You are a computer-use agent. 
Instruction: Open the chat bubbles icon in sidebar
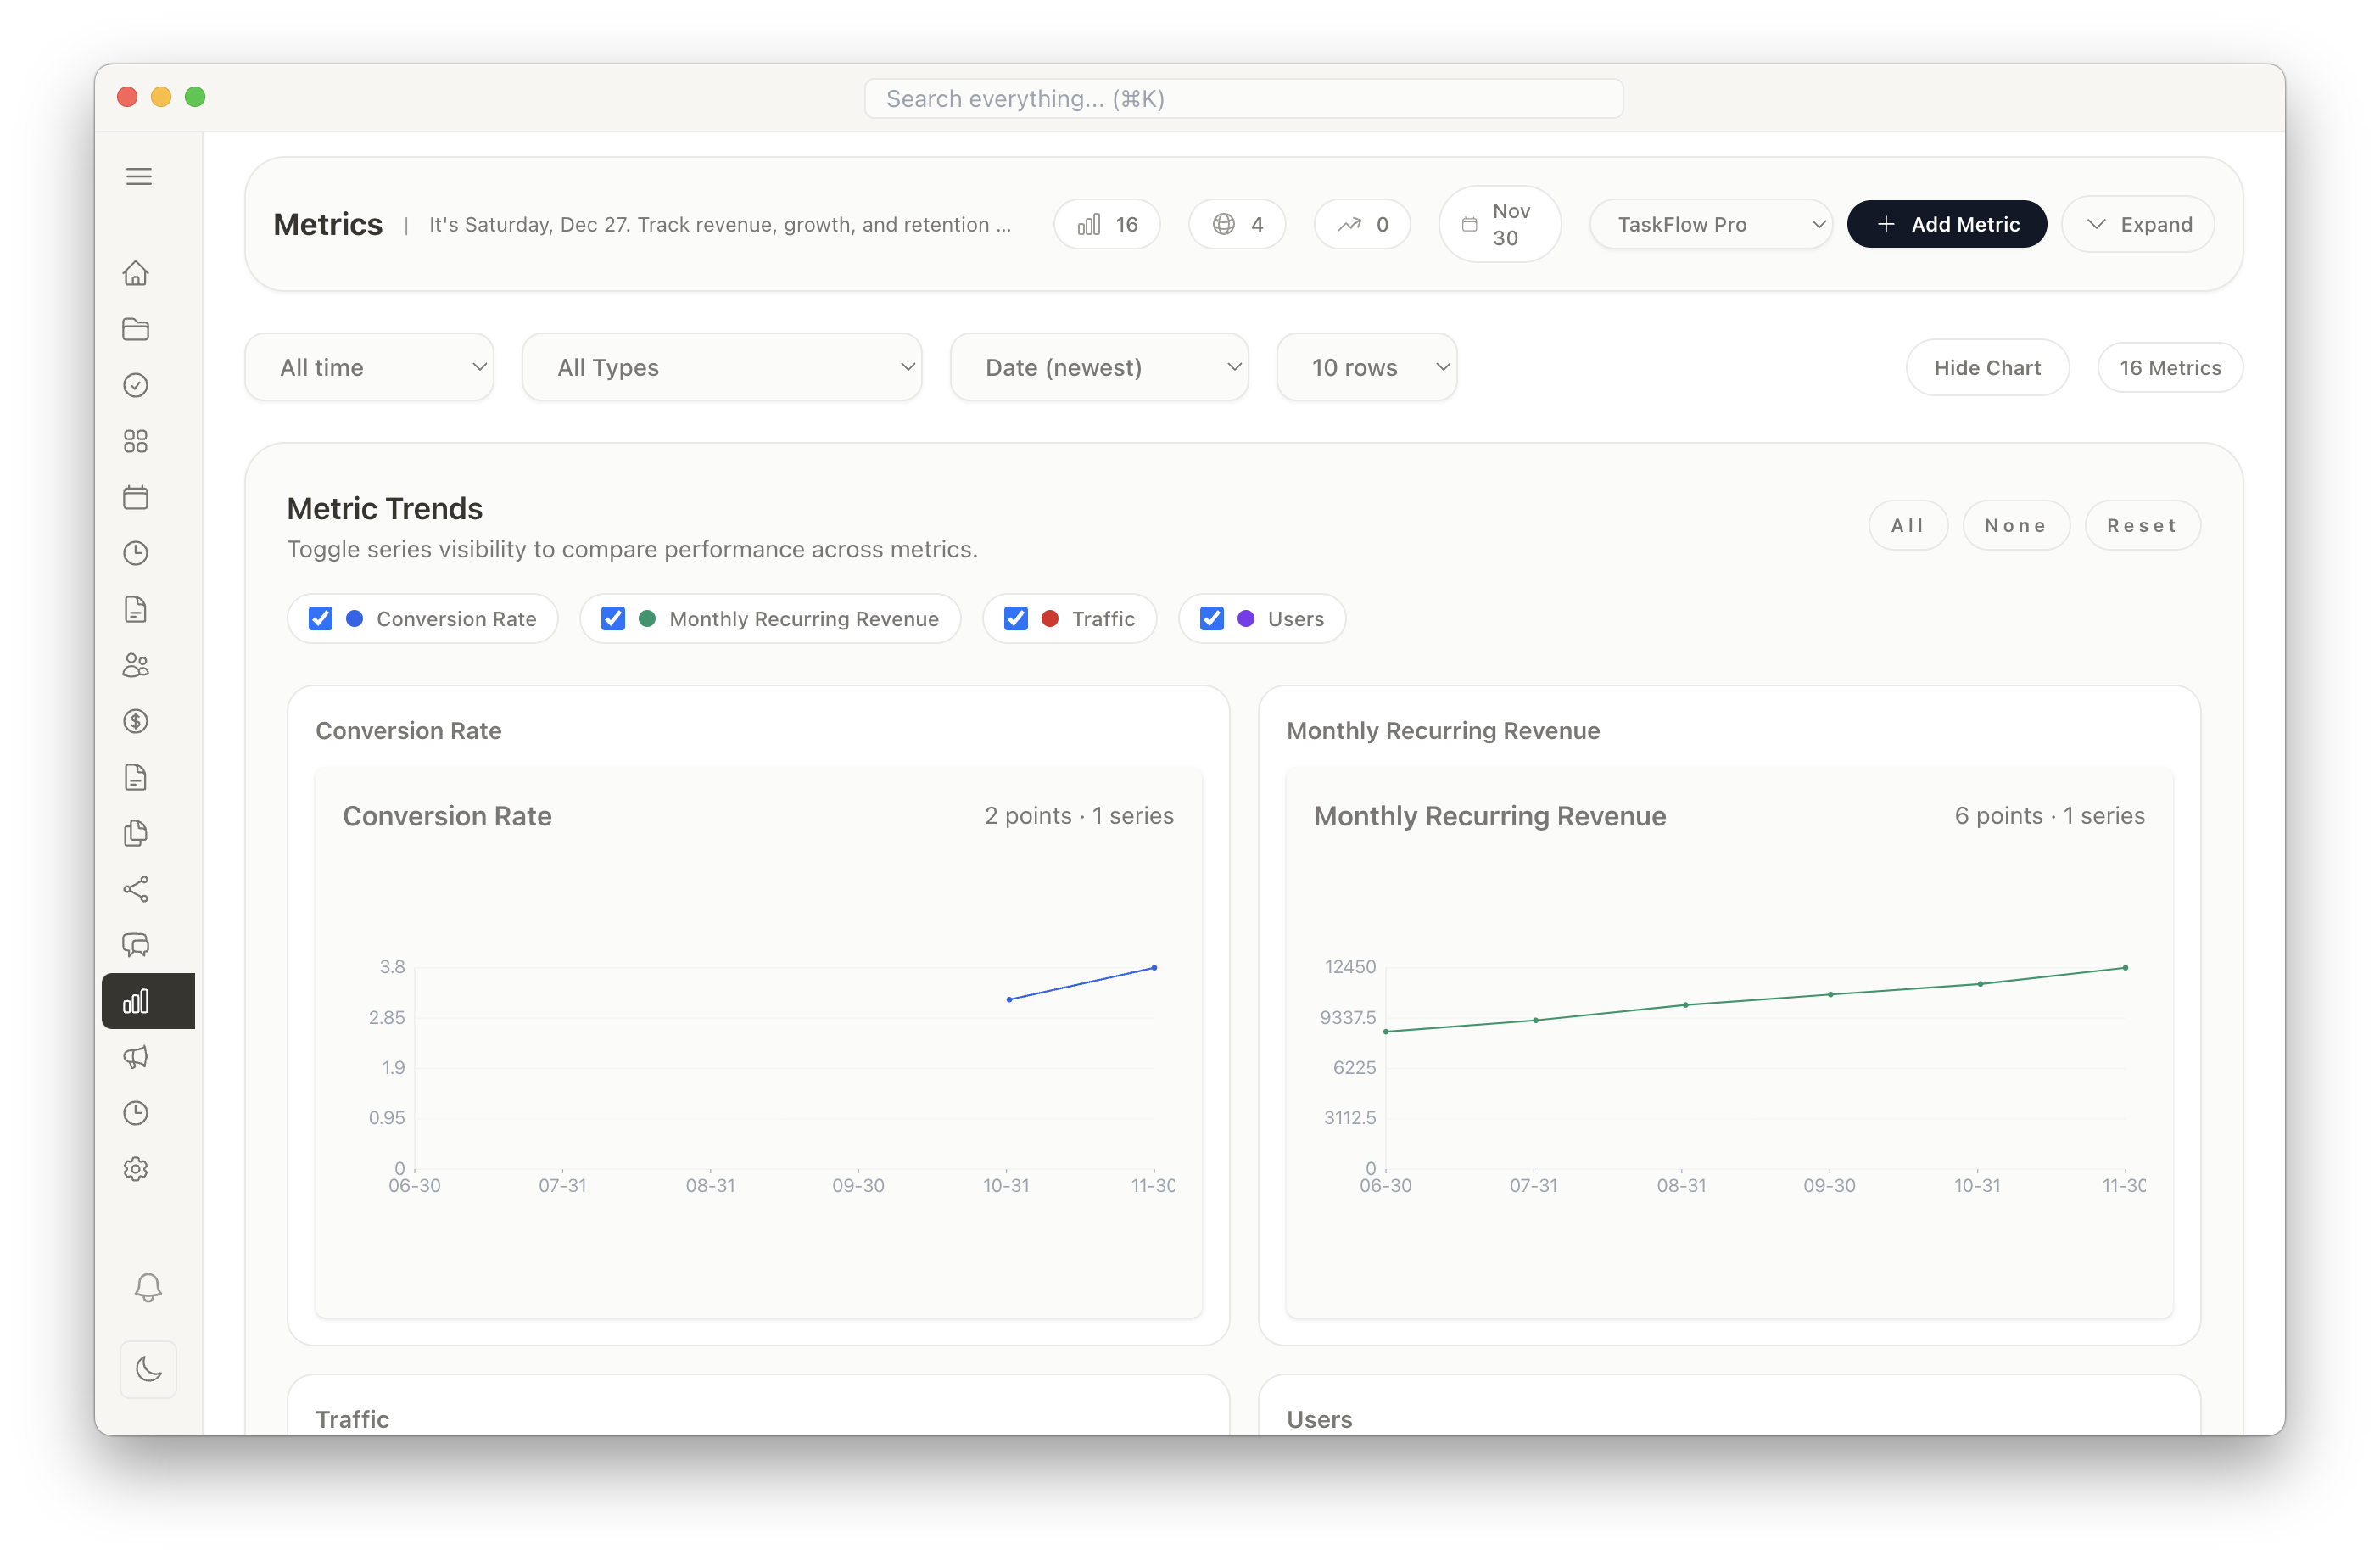(x=136, y=945)
